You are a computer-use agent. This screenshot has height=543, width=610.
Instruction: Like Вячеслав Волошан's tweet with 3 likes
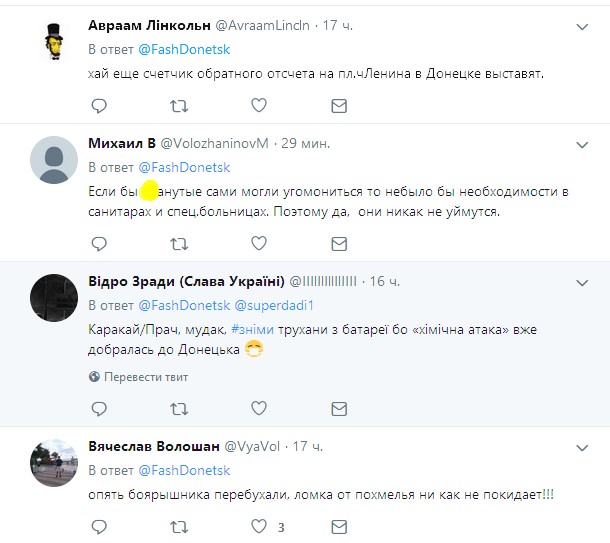tap(259, 526)
